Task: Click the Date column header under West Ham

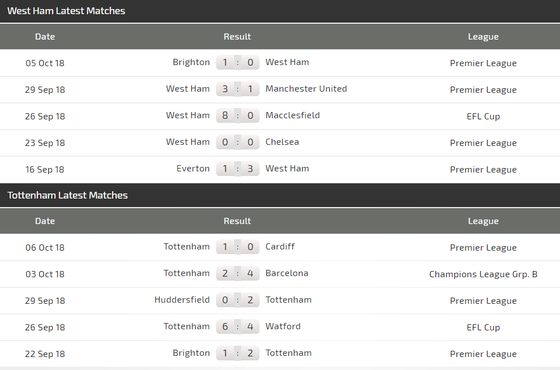Action: coord(45,36)
